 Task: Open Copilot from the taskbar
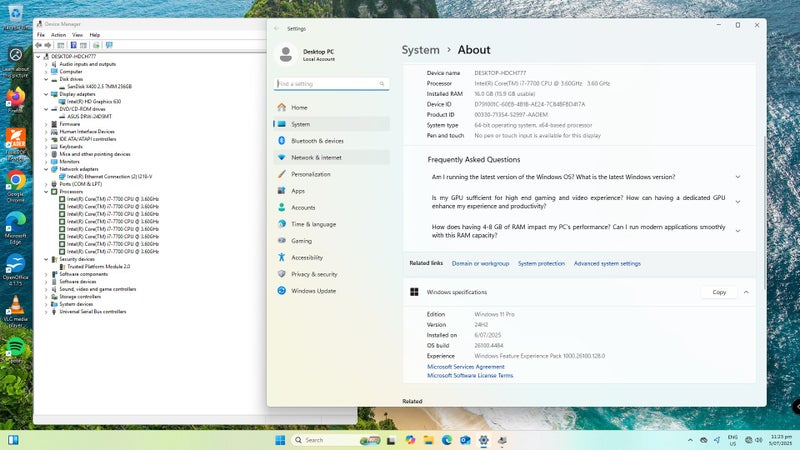pyautogui.click(x=410, y=440)
